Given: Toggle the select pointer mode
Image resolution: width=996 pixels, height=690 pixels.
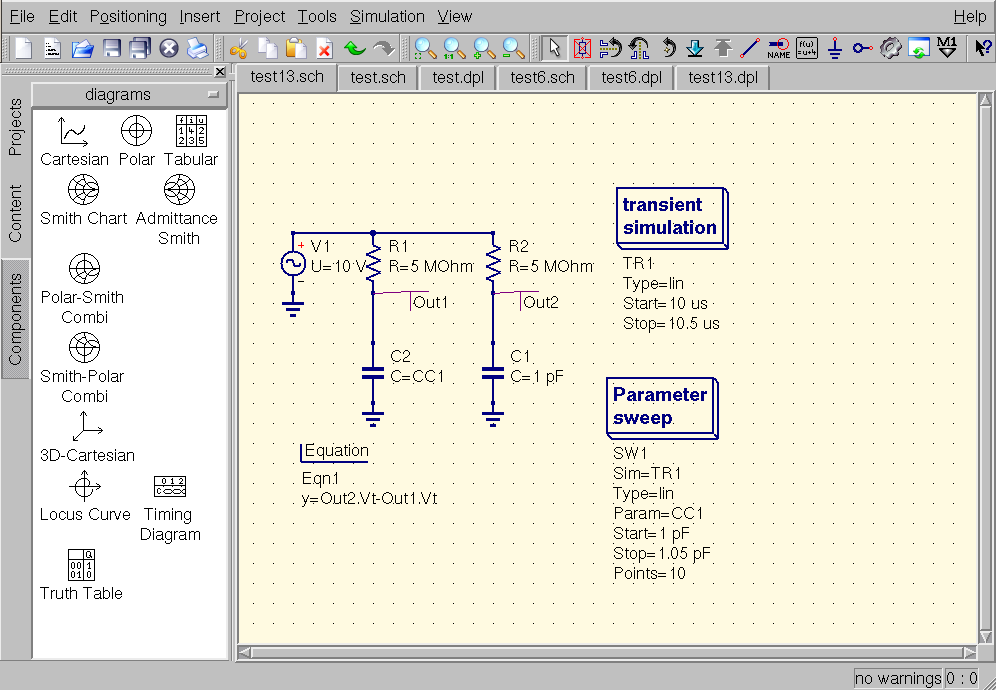Looking at the screenshot, I should [555, 48].
